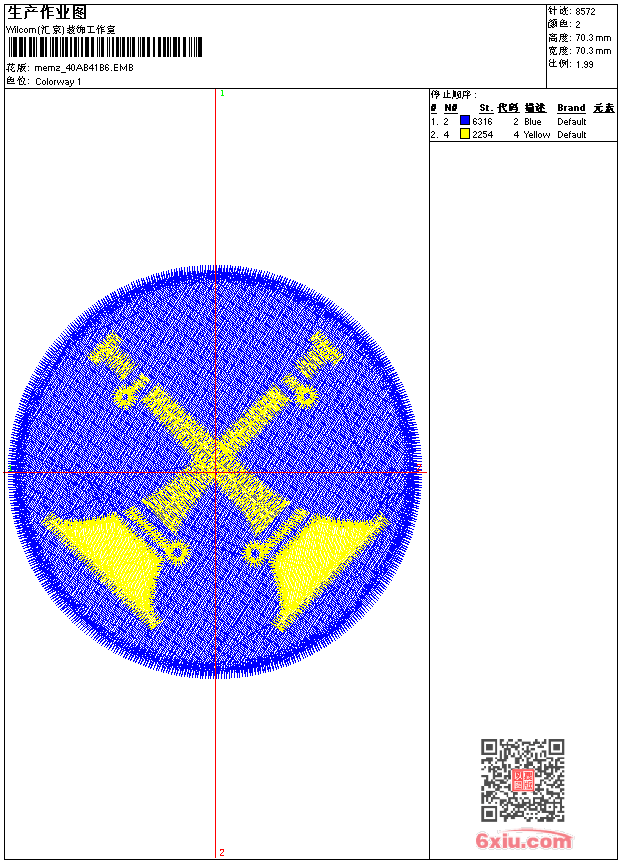Click the '代码' column header

click(508, 108)
